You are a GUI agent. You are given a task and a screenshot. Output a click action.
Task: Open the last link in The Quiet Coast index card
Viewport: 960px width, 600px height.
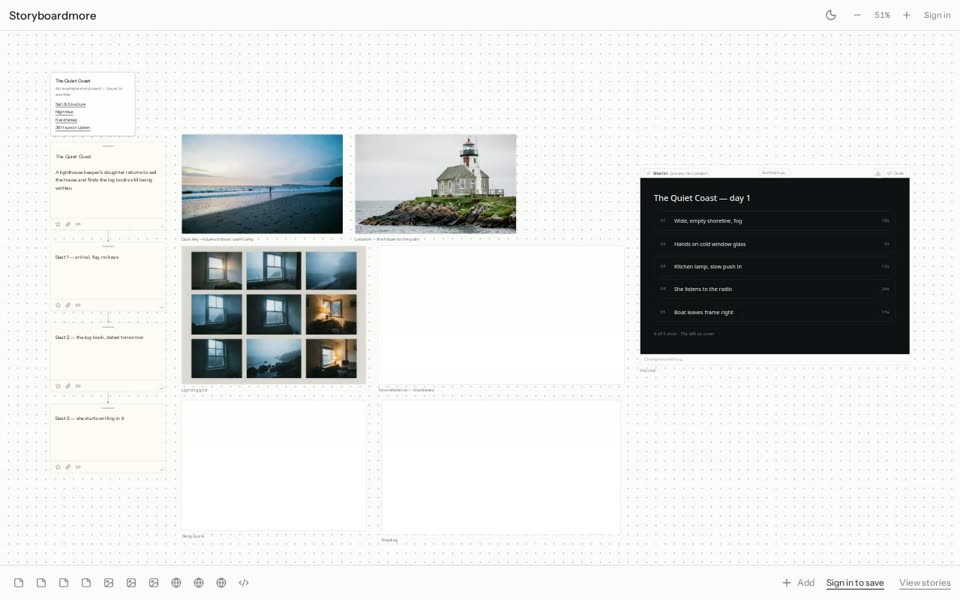click(x=73, y=128)
